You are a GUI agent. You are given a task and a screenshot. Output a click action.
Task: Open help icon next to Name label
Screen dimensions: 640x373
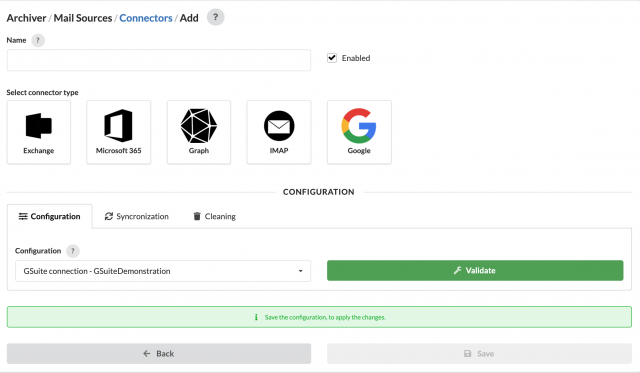coord(38,40)
